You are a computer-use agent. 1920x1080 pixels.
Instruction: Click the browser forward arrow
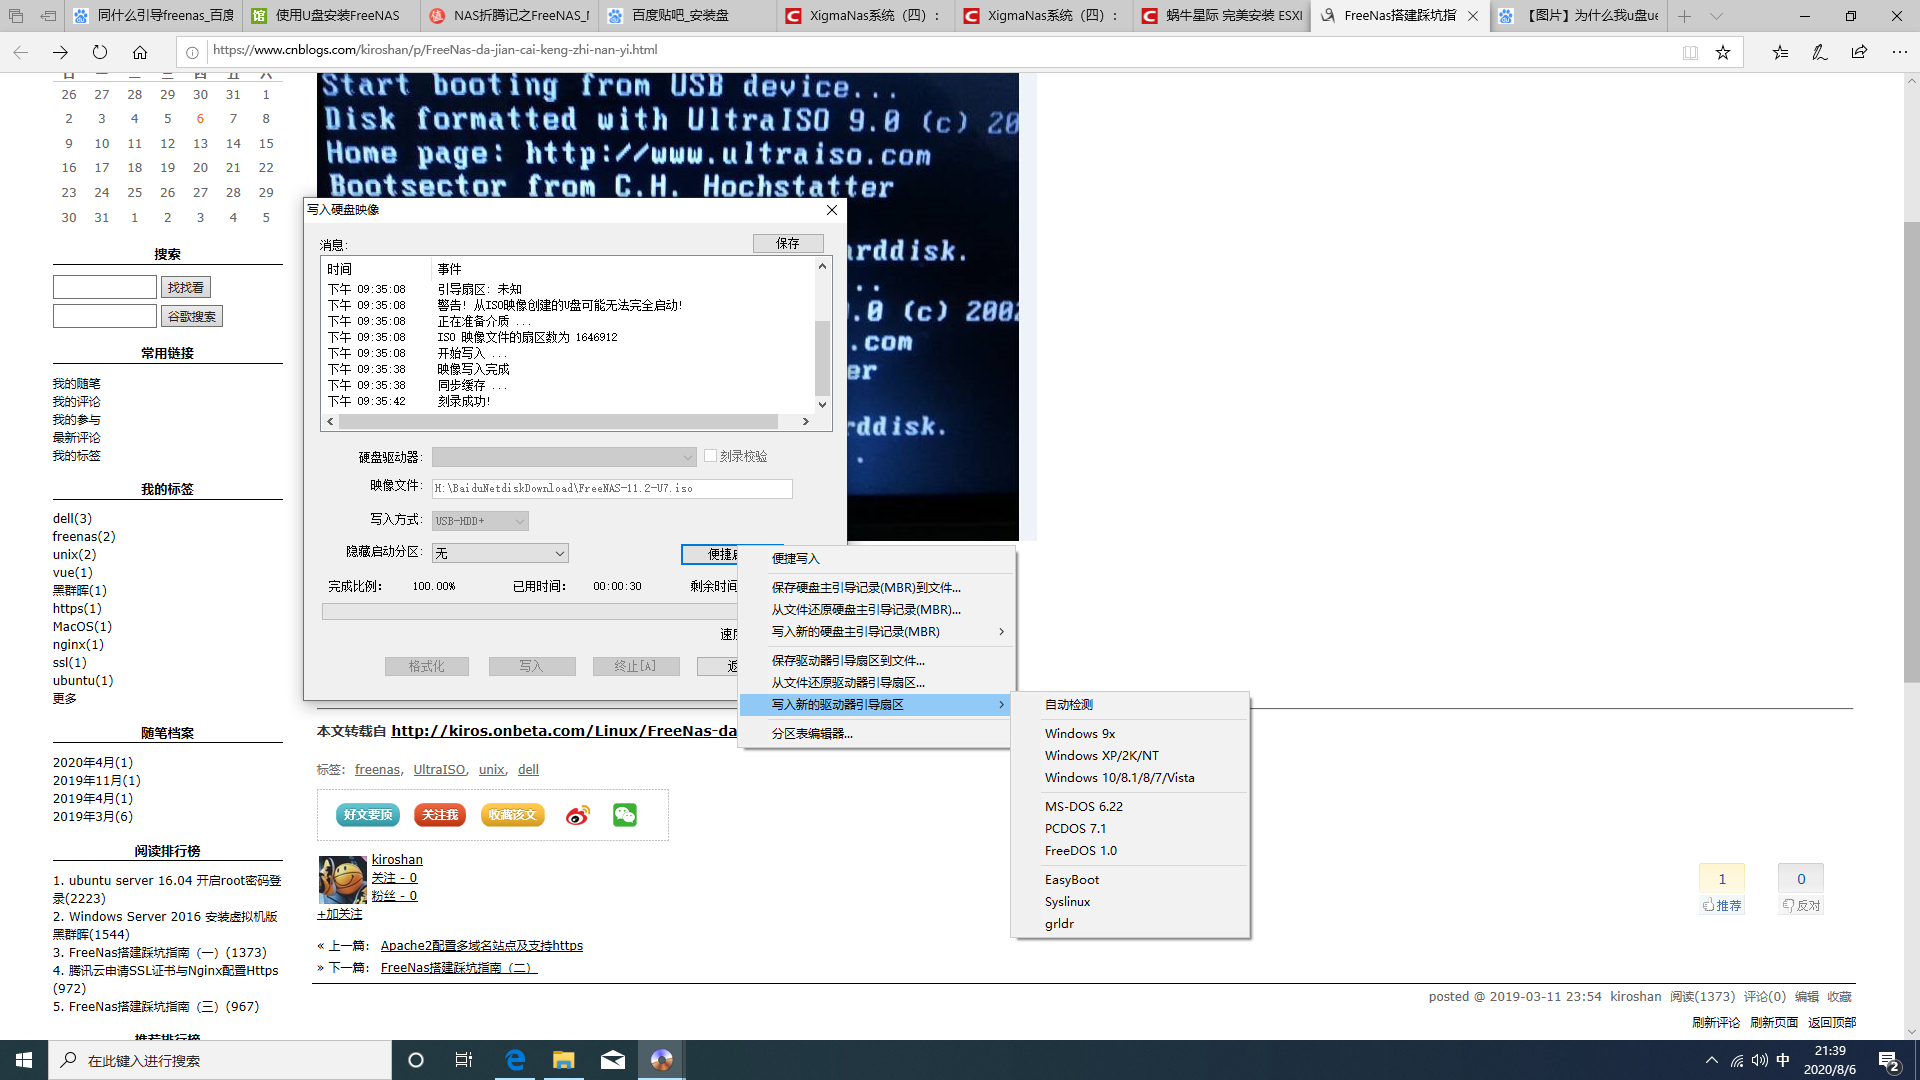pos(60,52)
